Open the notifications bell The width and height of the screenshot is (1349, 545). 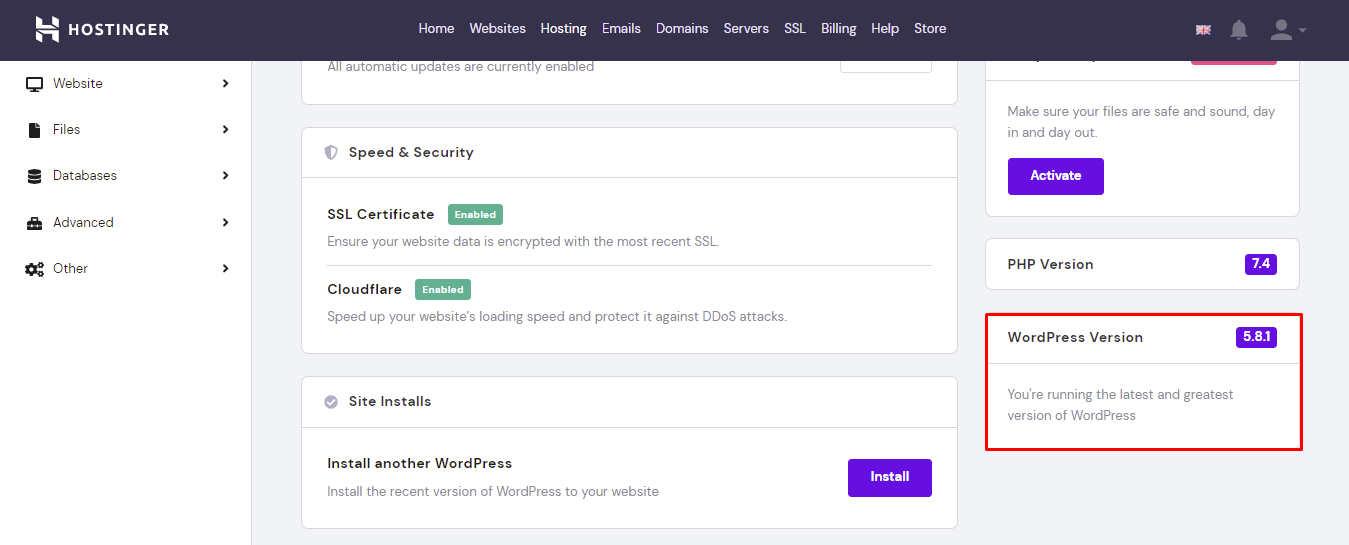tap(1239, 30)
